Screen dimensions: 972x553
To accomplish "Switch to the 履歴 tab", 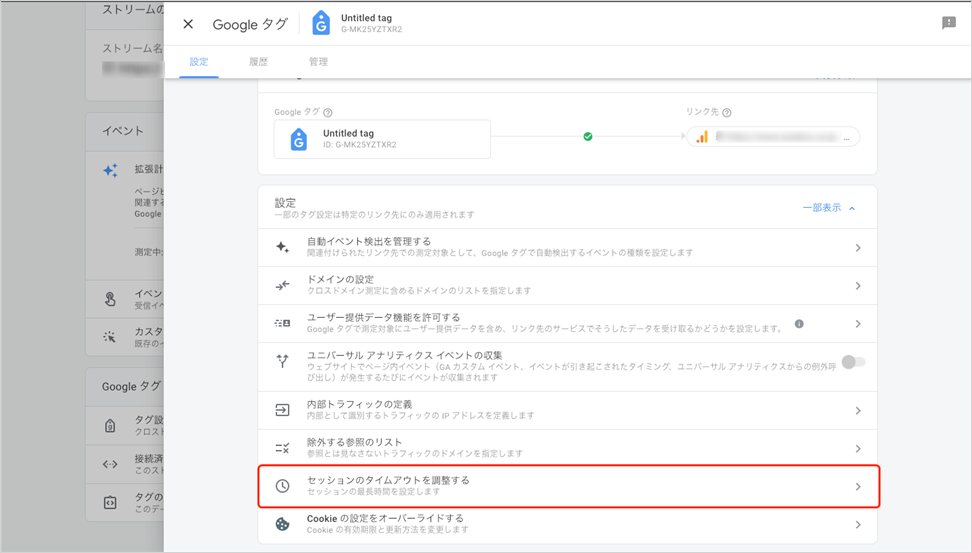I will 258,61.
